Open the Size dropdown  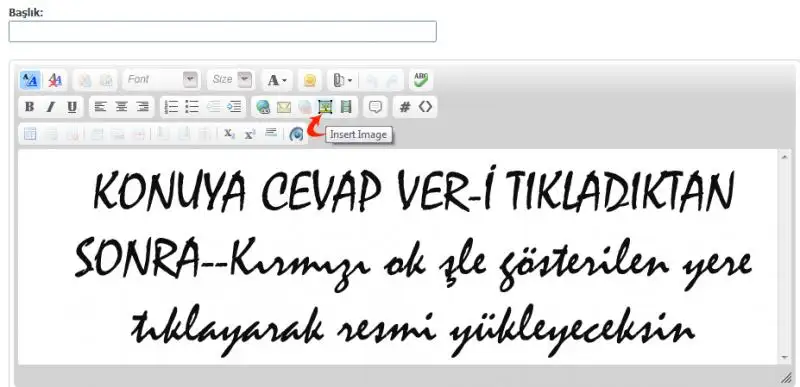(231, 79)
